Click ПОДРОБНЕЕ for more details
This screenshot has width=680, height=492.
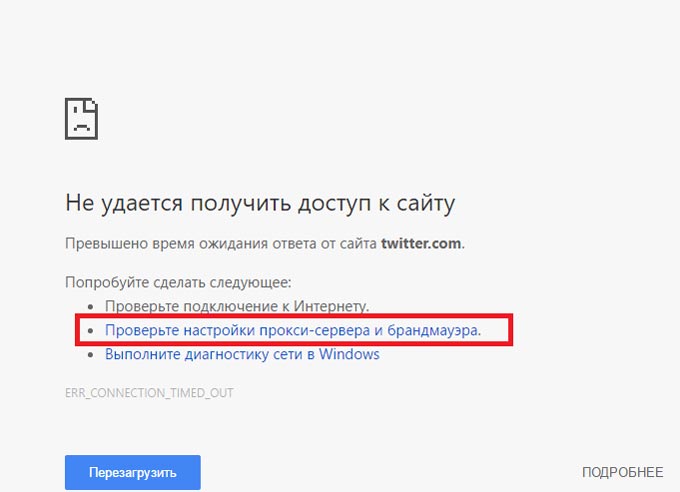click(x=622, y=472)
